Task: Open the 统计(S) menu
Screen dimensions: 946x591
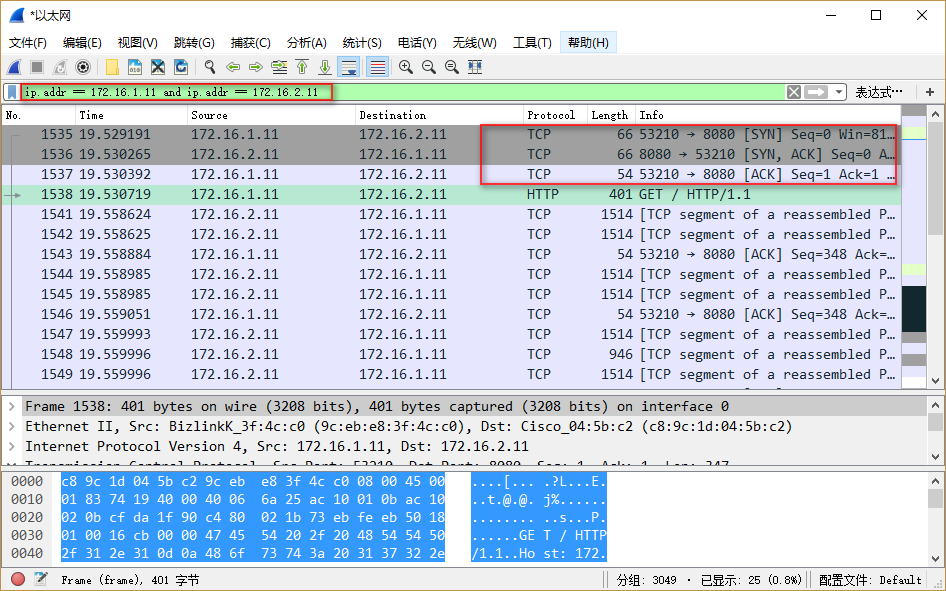Action: (362, 43)
